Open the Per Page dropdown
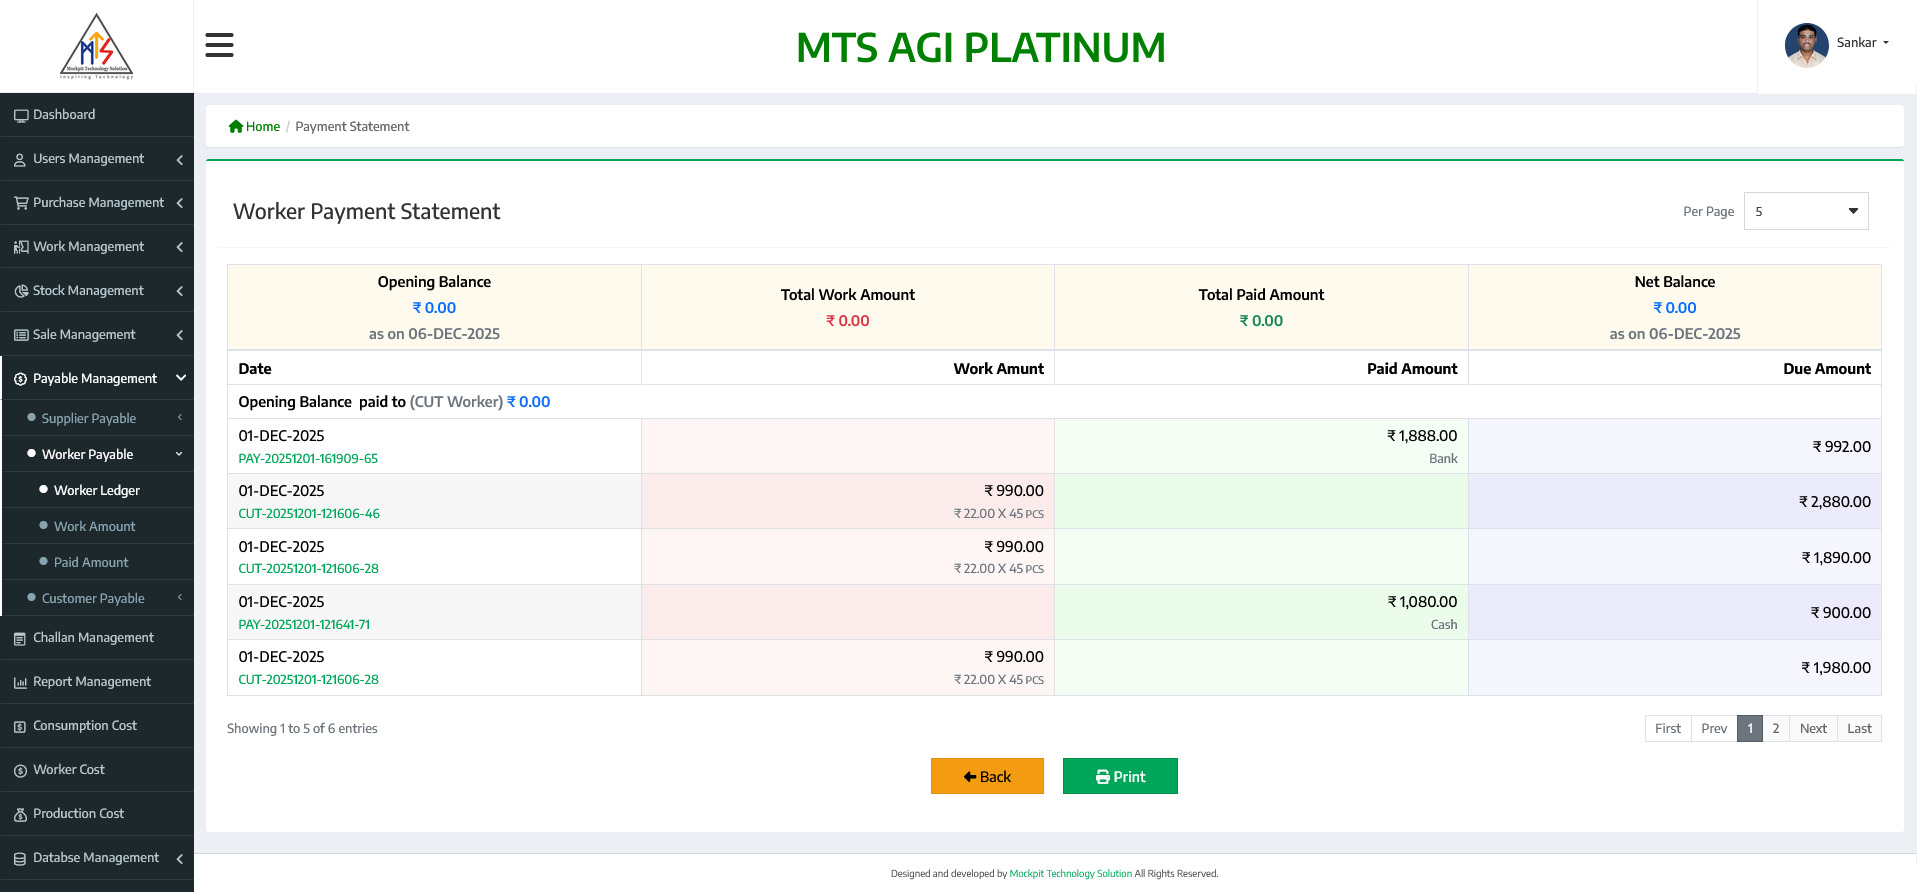 coord(1805,211)
